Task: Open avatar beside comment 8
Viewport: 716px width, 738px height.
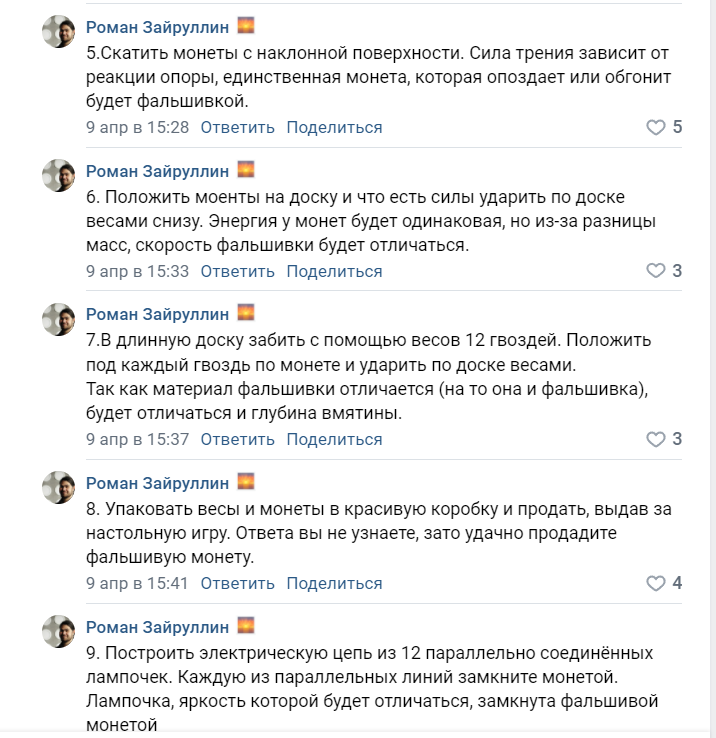Action: click(x=59, y=488)
